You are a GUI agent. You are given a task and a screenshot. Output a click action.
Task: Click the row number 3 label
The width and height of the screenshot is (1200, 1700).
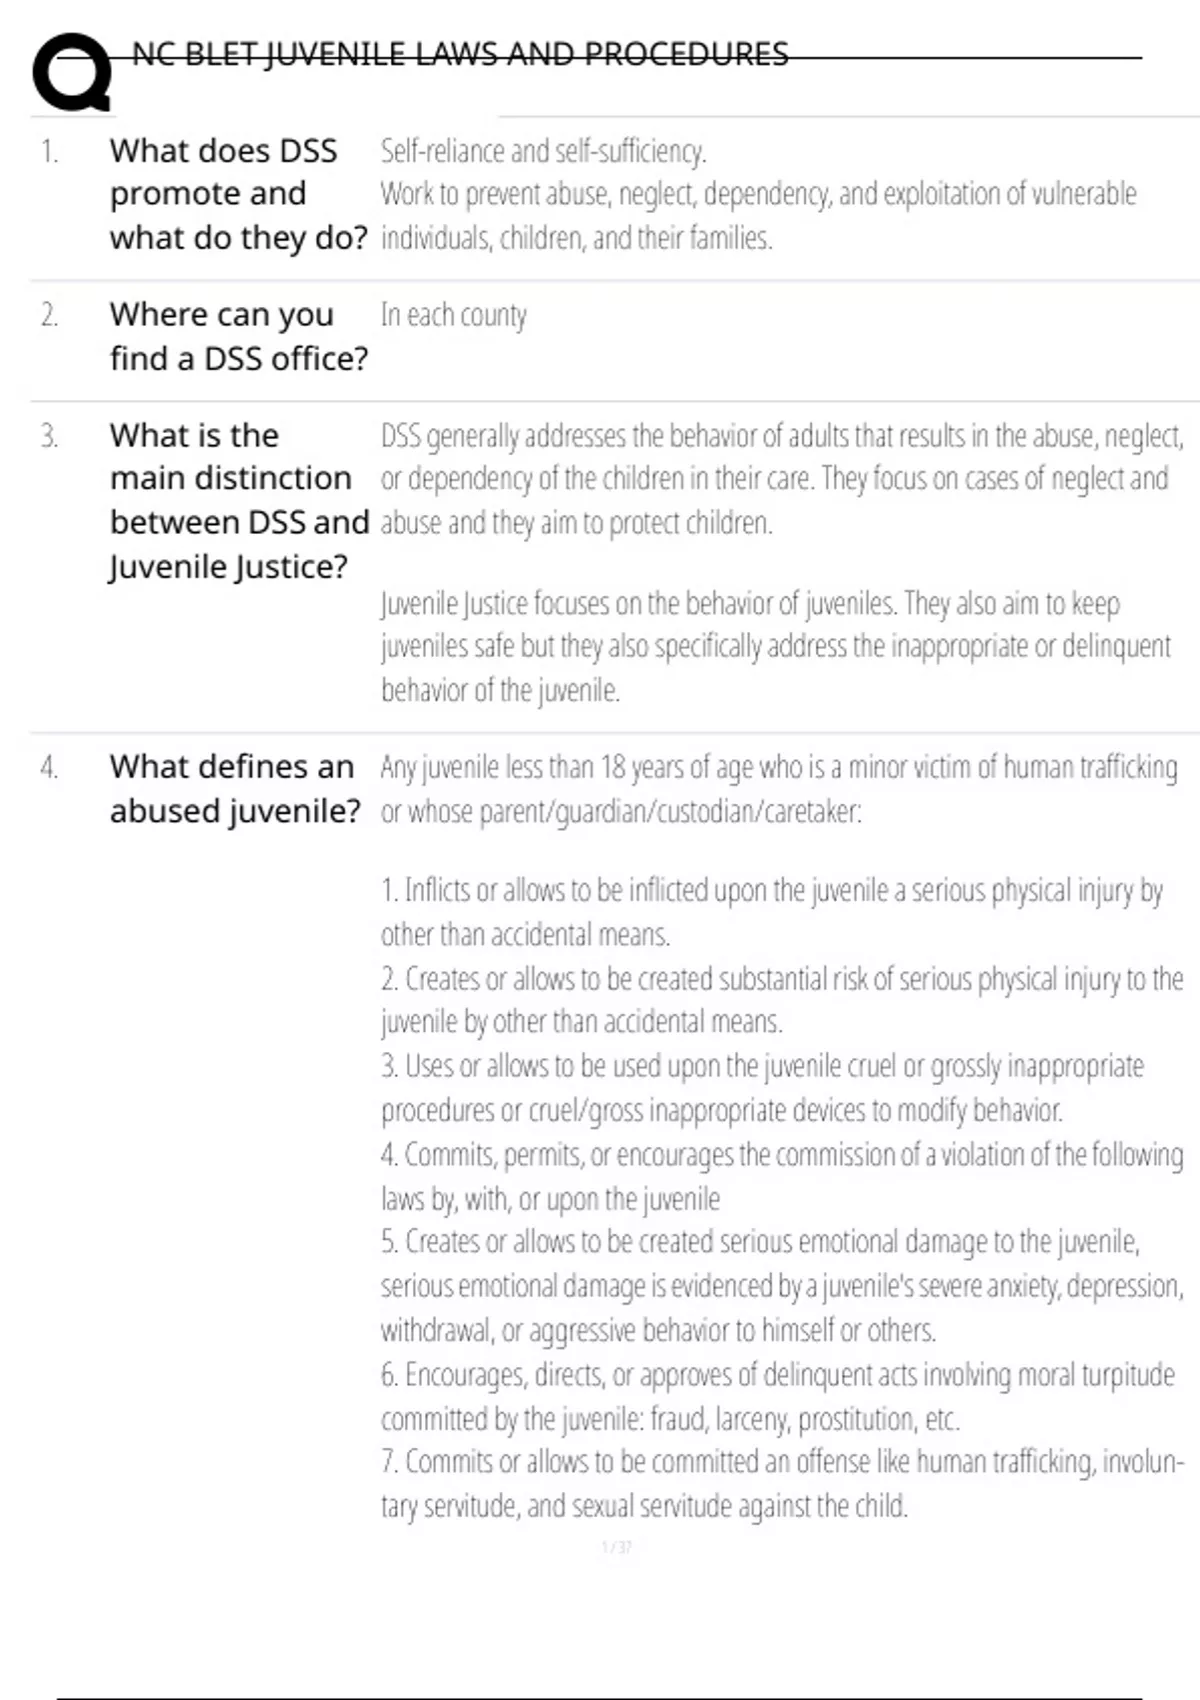click(49, 436)
